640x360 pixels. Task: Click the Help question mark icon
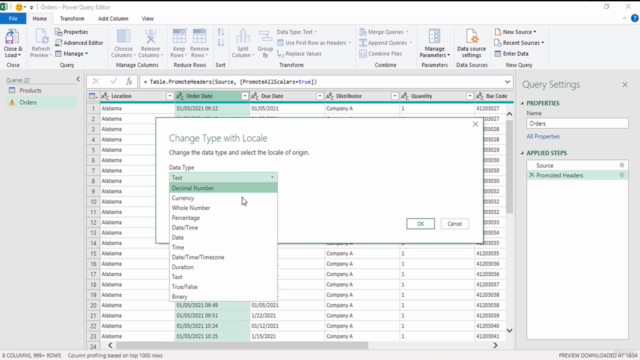[634, 18]
